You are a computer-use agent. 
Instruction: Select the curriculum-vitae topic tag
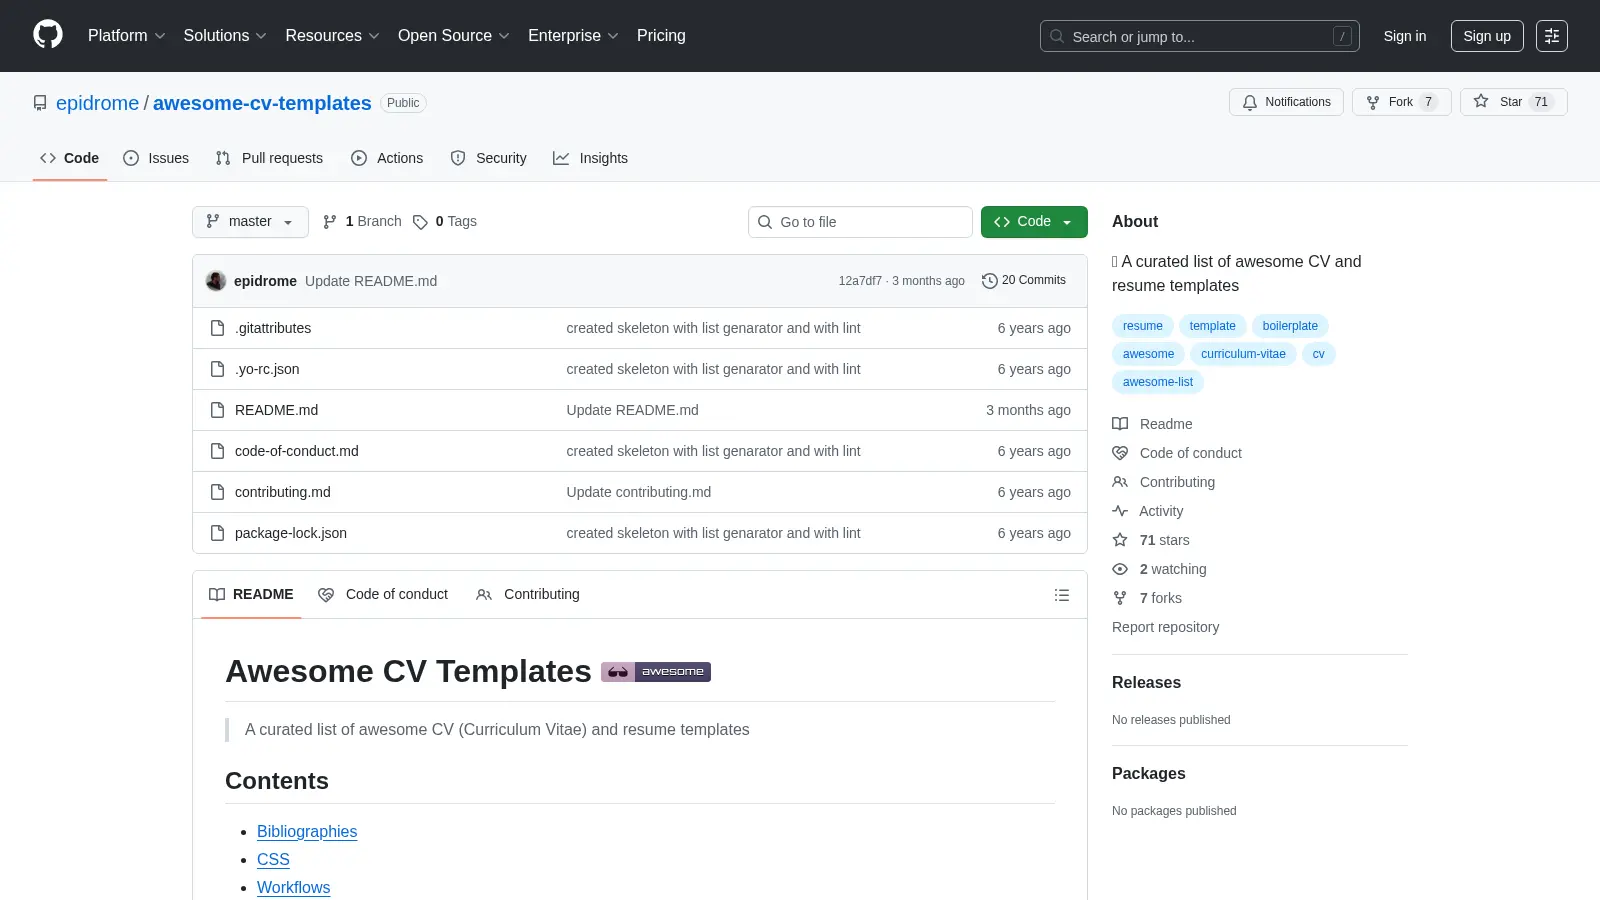point(1243,354)
